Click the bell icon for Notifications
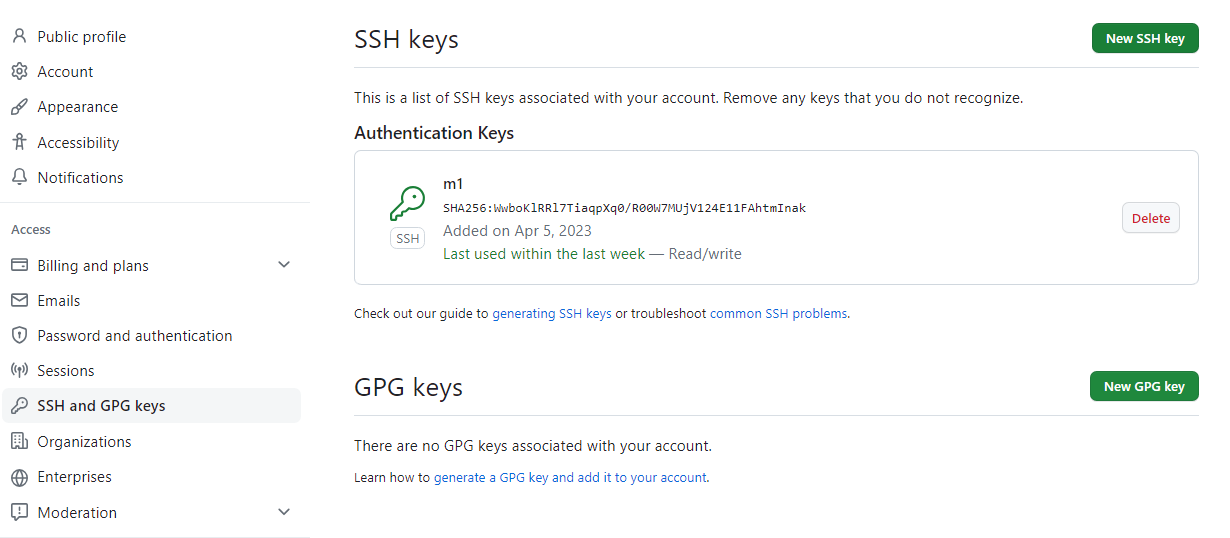 (19, 178)
